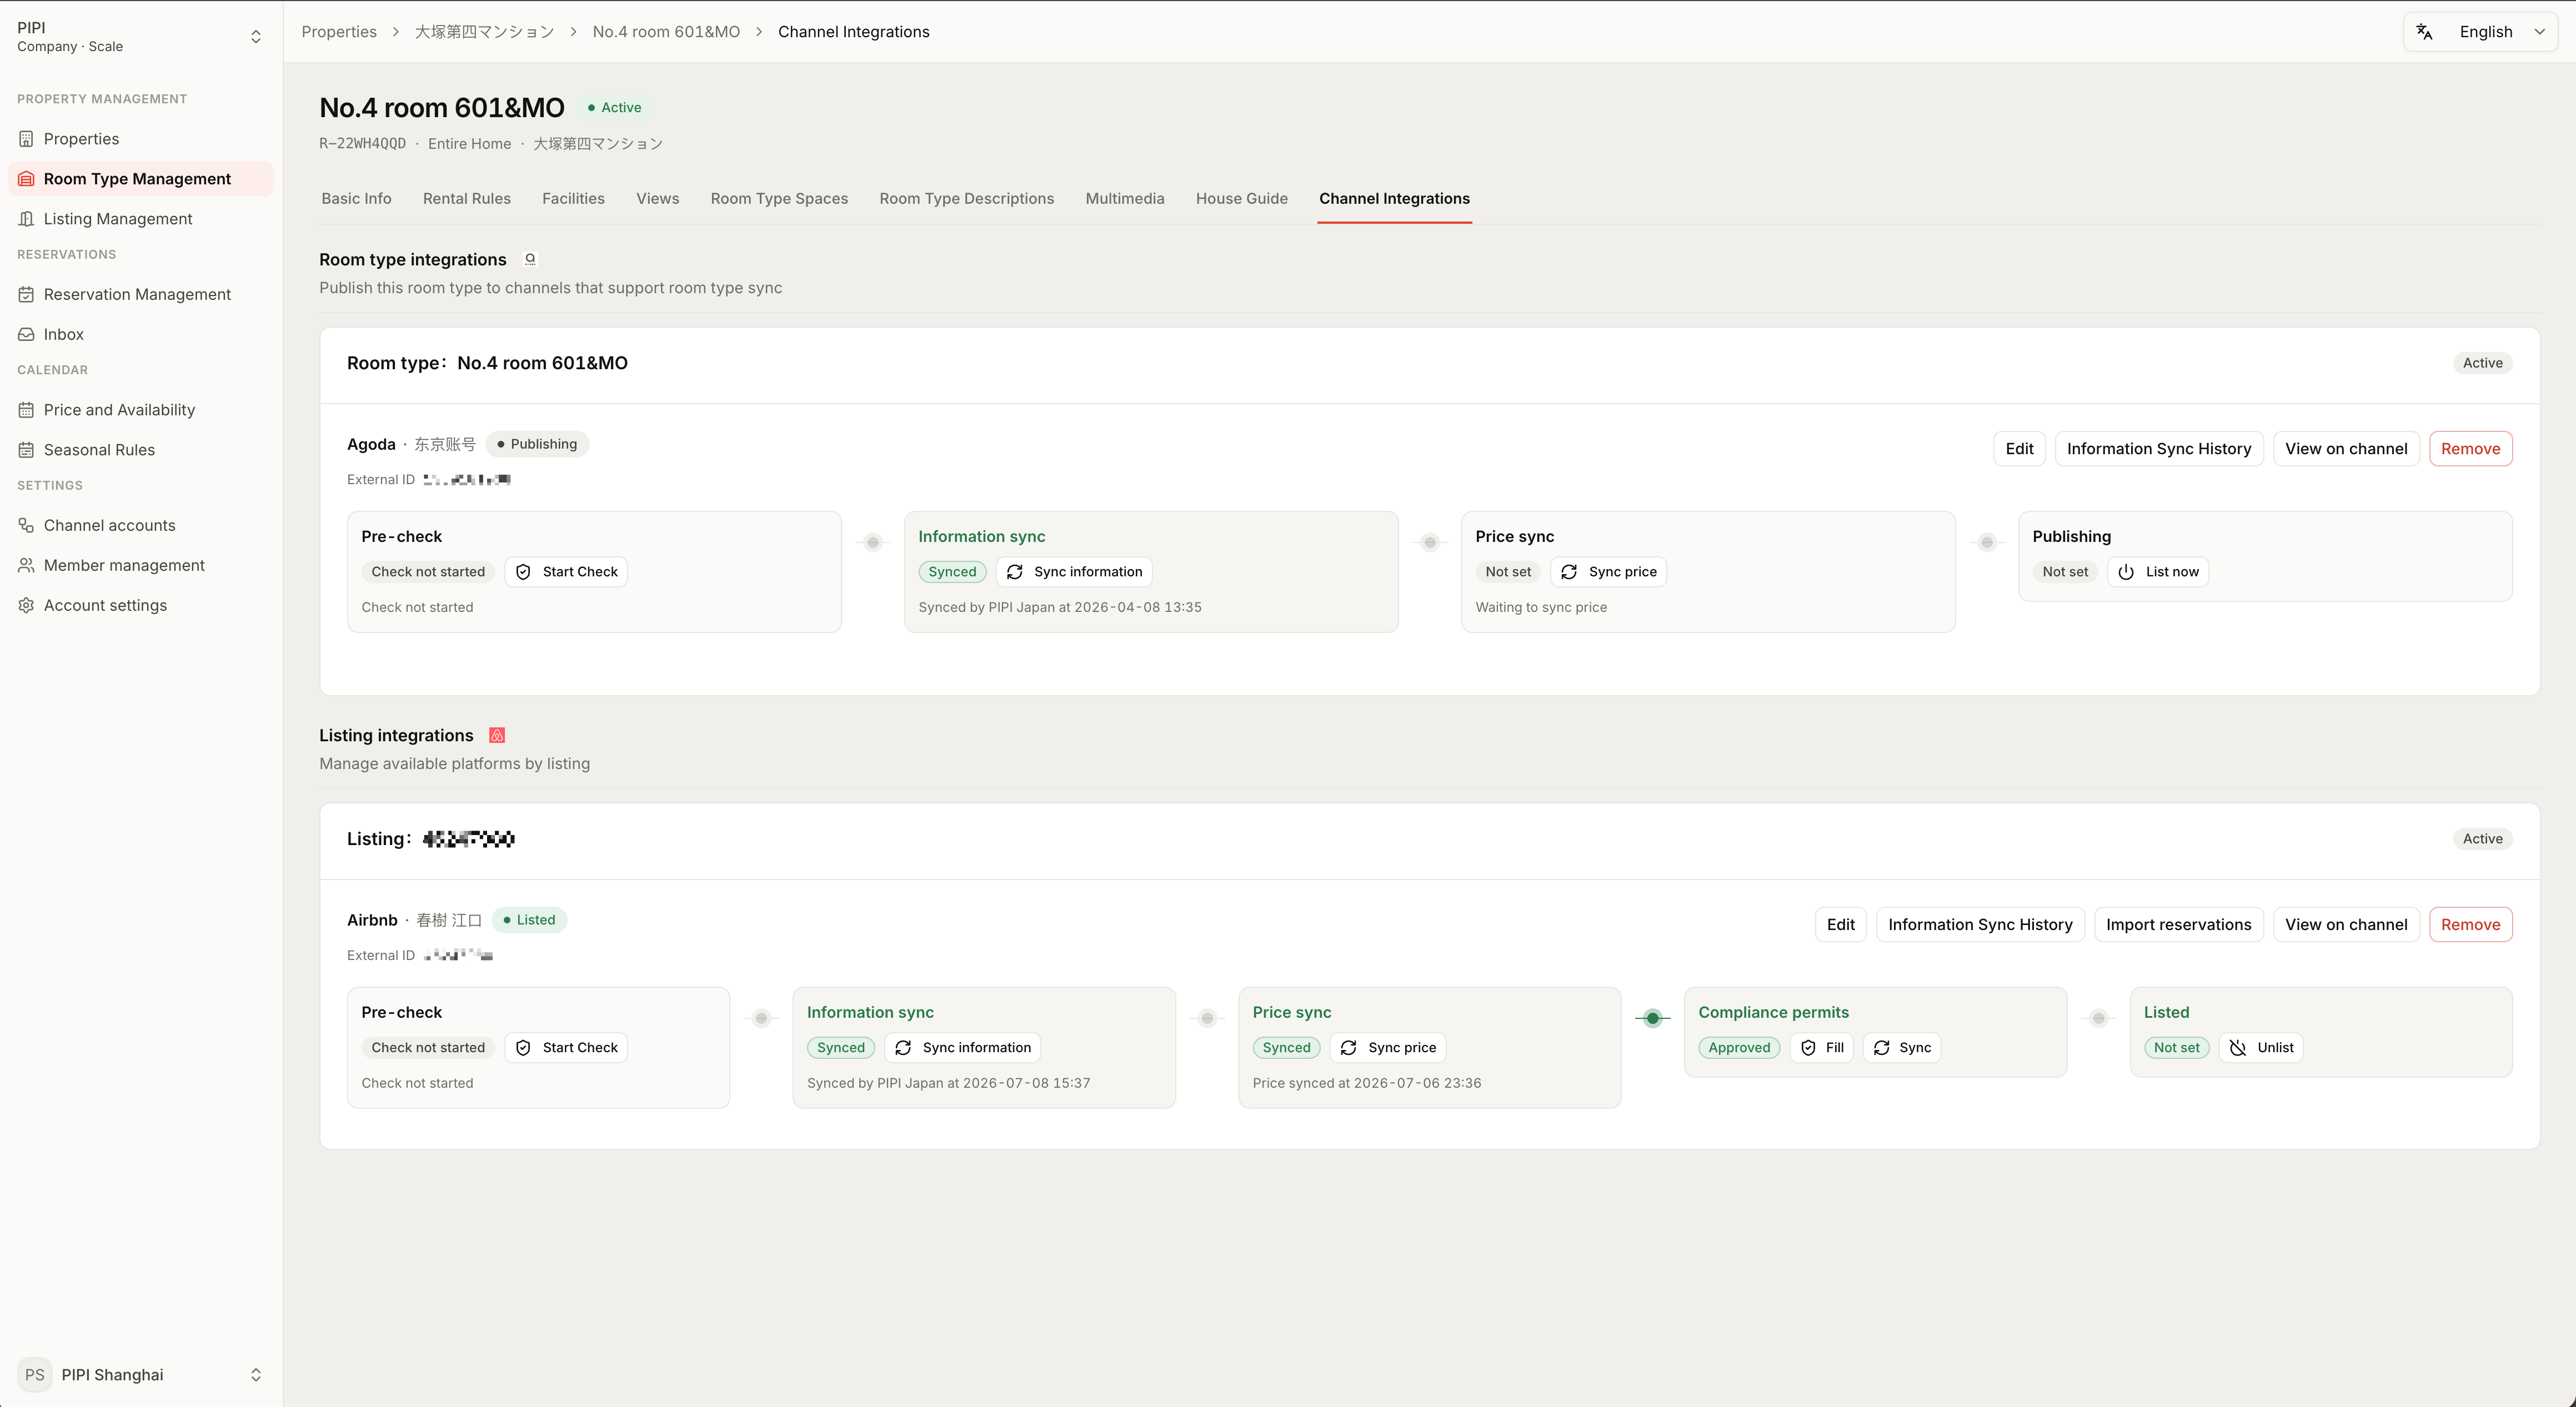Click View on channel for Agoda
The height and width of the screenshot is (1407, 2576).
coord(2346,449)
